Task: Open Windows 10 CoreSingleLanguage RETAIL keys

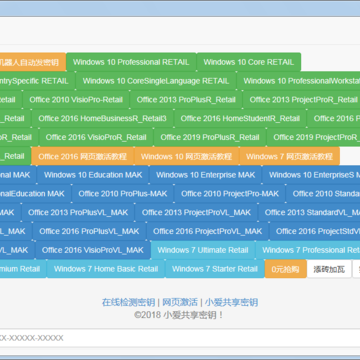Action: coord(156,81)
